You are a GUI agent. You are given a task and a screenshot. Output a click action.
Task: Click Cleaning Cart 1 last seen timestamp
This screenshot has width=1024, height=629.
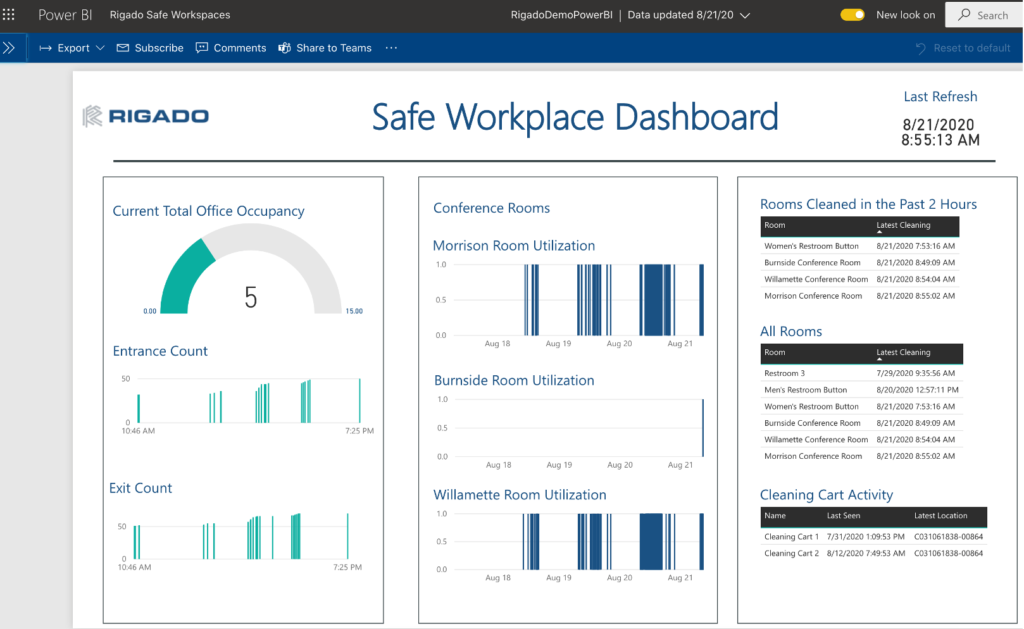coord(865,537)
